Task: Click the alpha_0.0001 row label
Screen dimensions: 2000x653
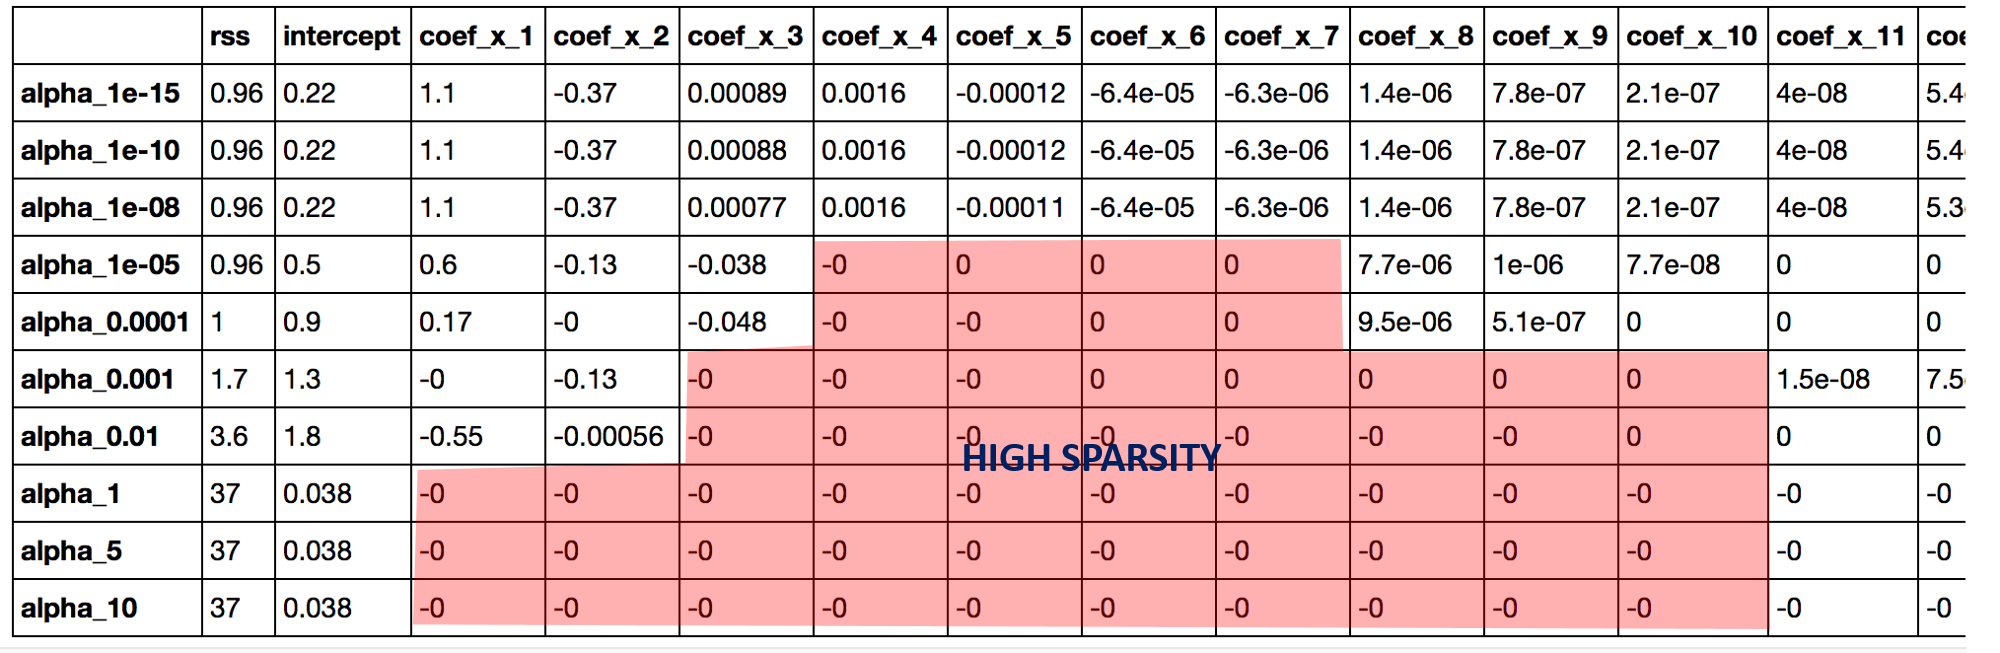Action: coord(105,322)
